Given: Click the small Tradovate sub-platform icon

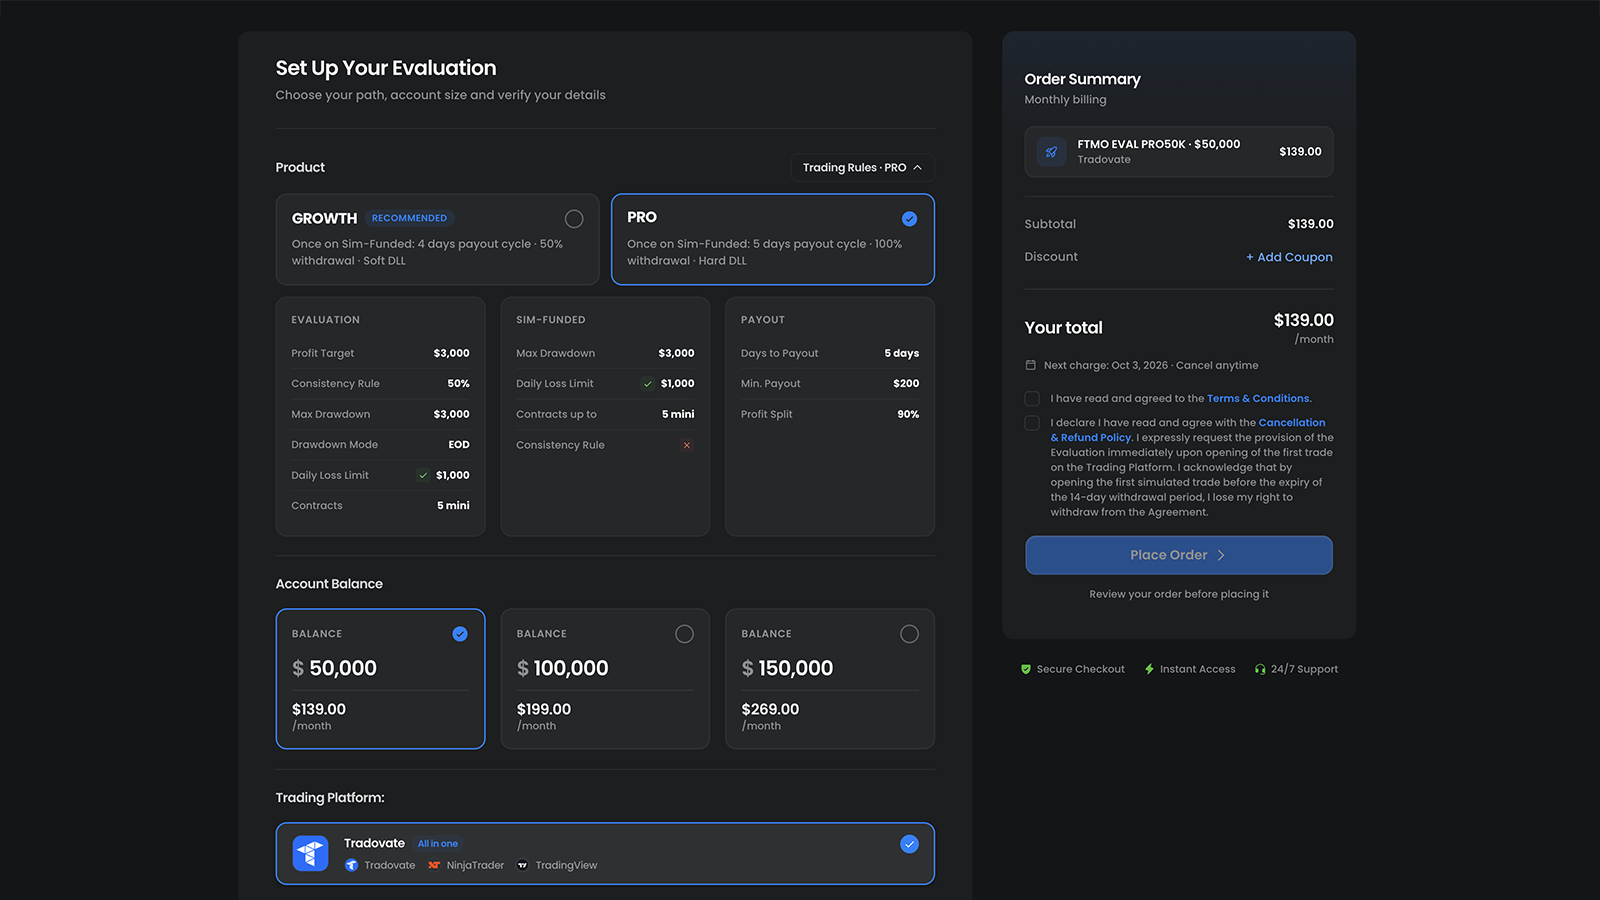Looking at the screenshot, I should coord(351,865).
